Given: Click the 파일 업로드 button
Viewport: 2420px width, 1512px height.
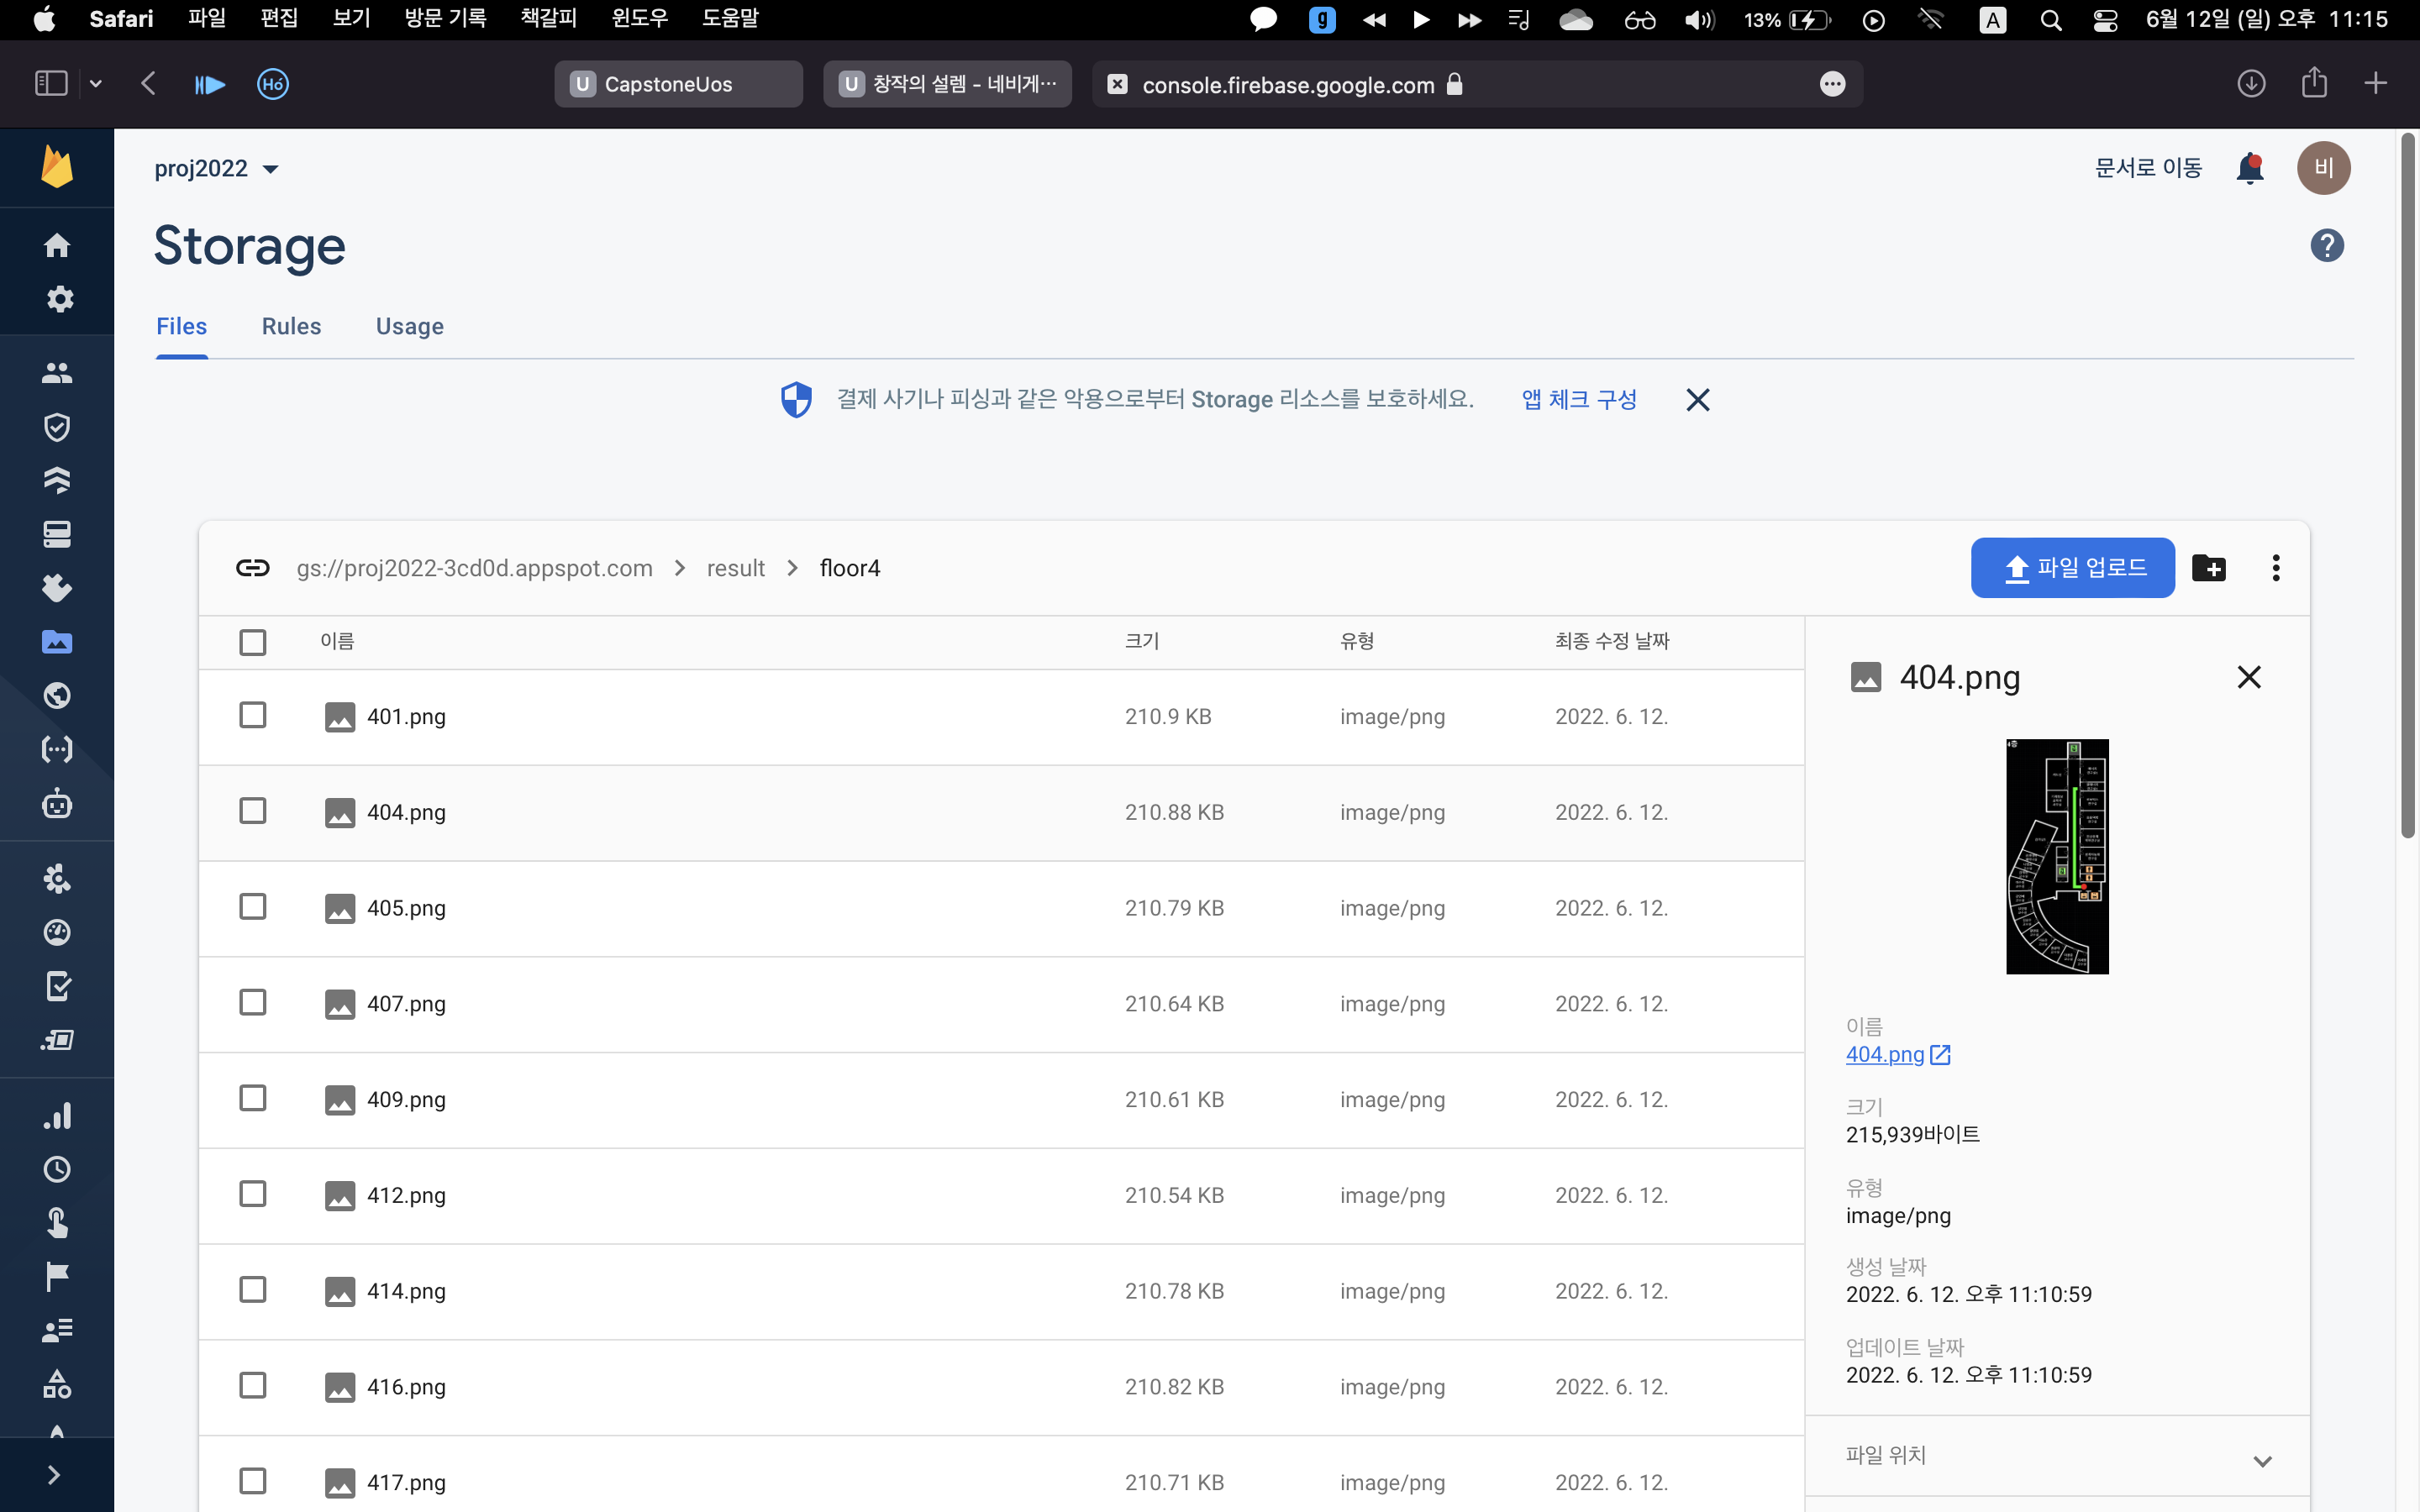Looking at the screenshot, I should (2072, 568).
